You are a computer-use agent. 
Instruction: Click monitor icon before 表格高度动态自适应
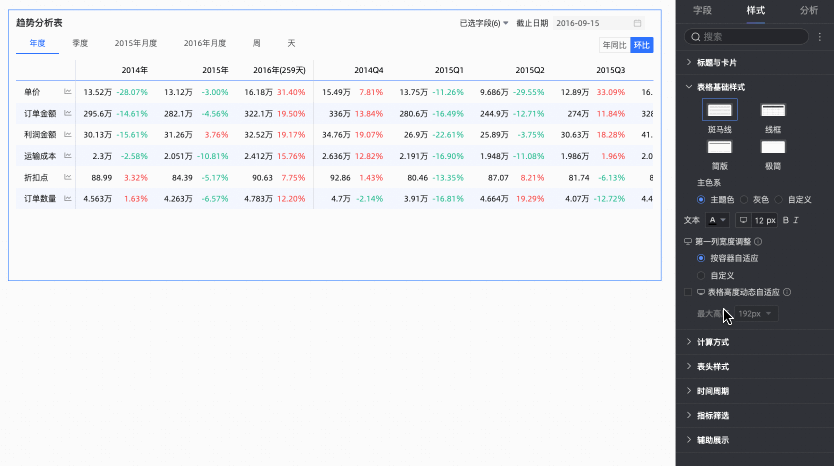tap(701, 292)
